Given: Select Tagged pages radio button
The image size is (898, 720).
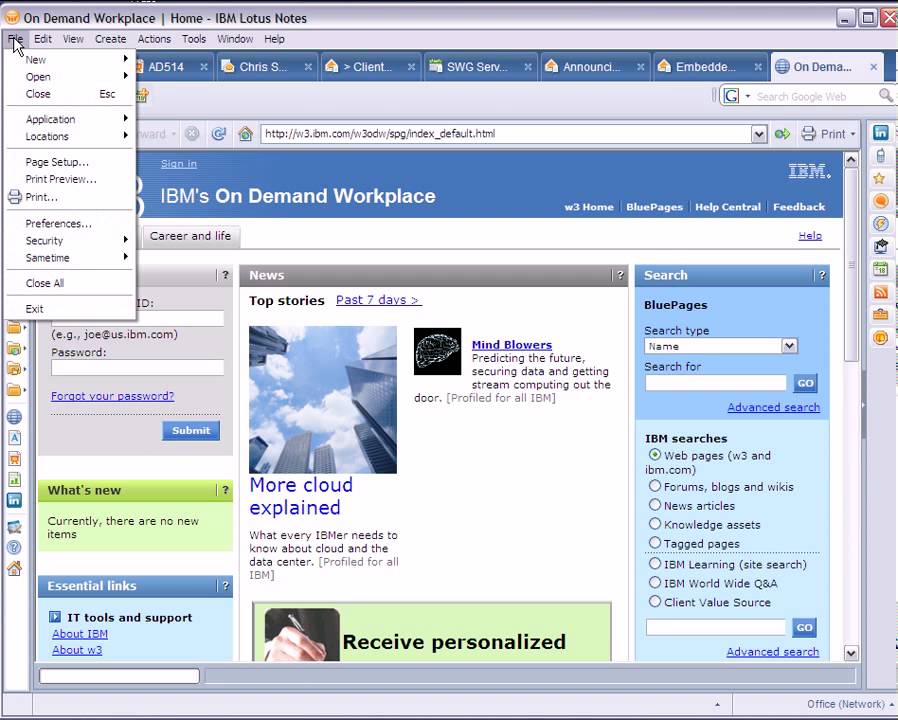Looking at the screenshot, I should (x=655, y=542).
